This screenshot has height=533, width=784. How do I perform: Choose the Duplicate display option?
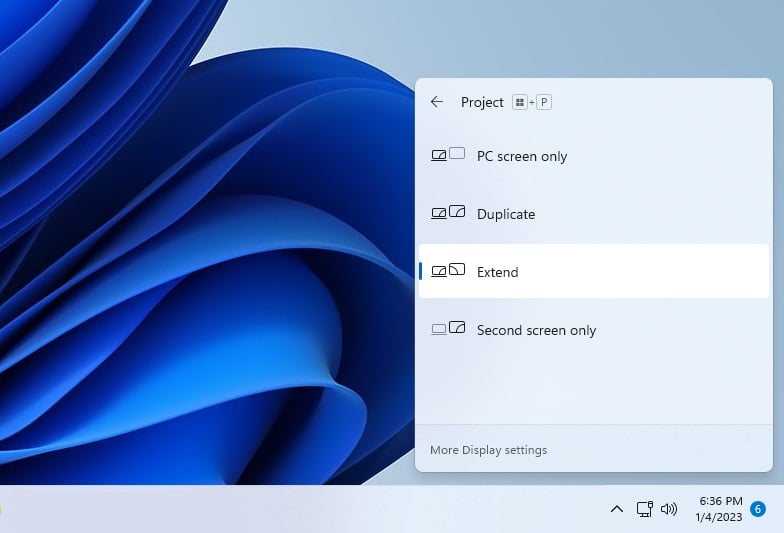coord(594,214)
